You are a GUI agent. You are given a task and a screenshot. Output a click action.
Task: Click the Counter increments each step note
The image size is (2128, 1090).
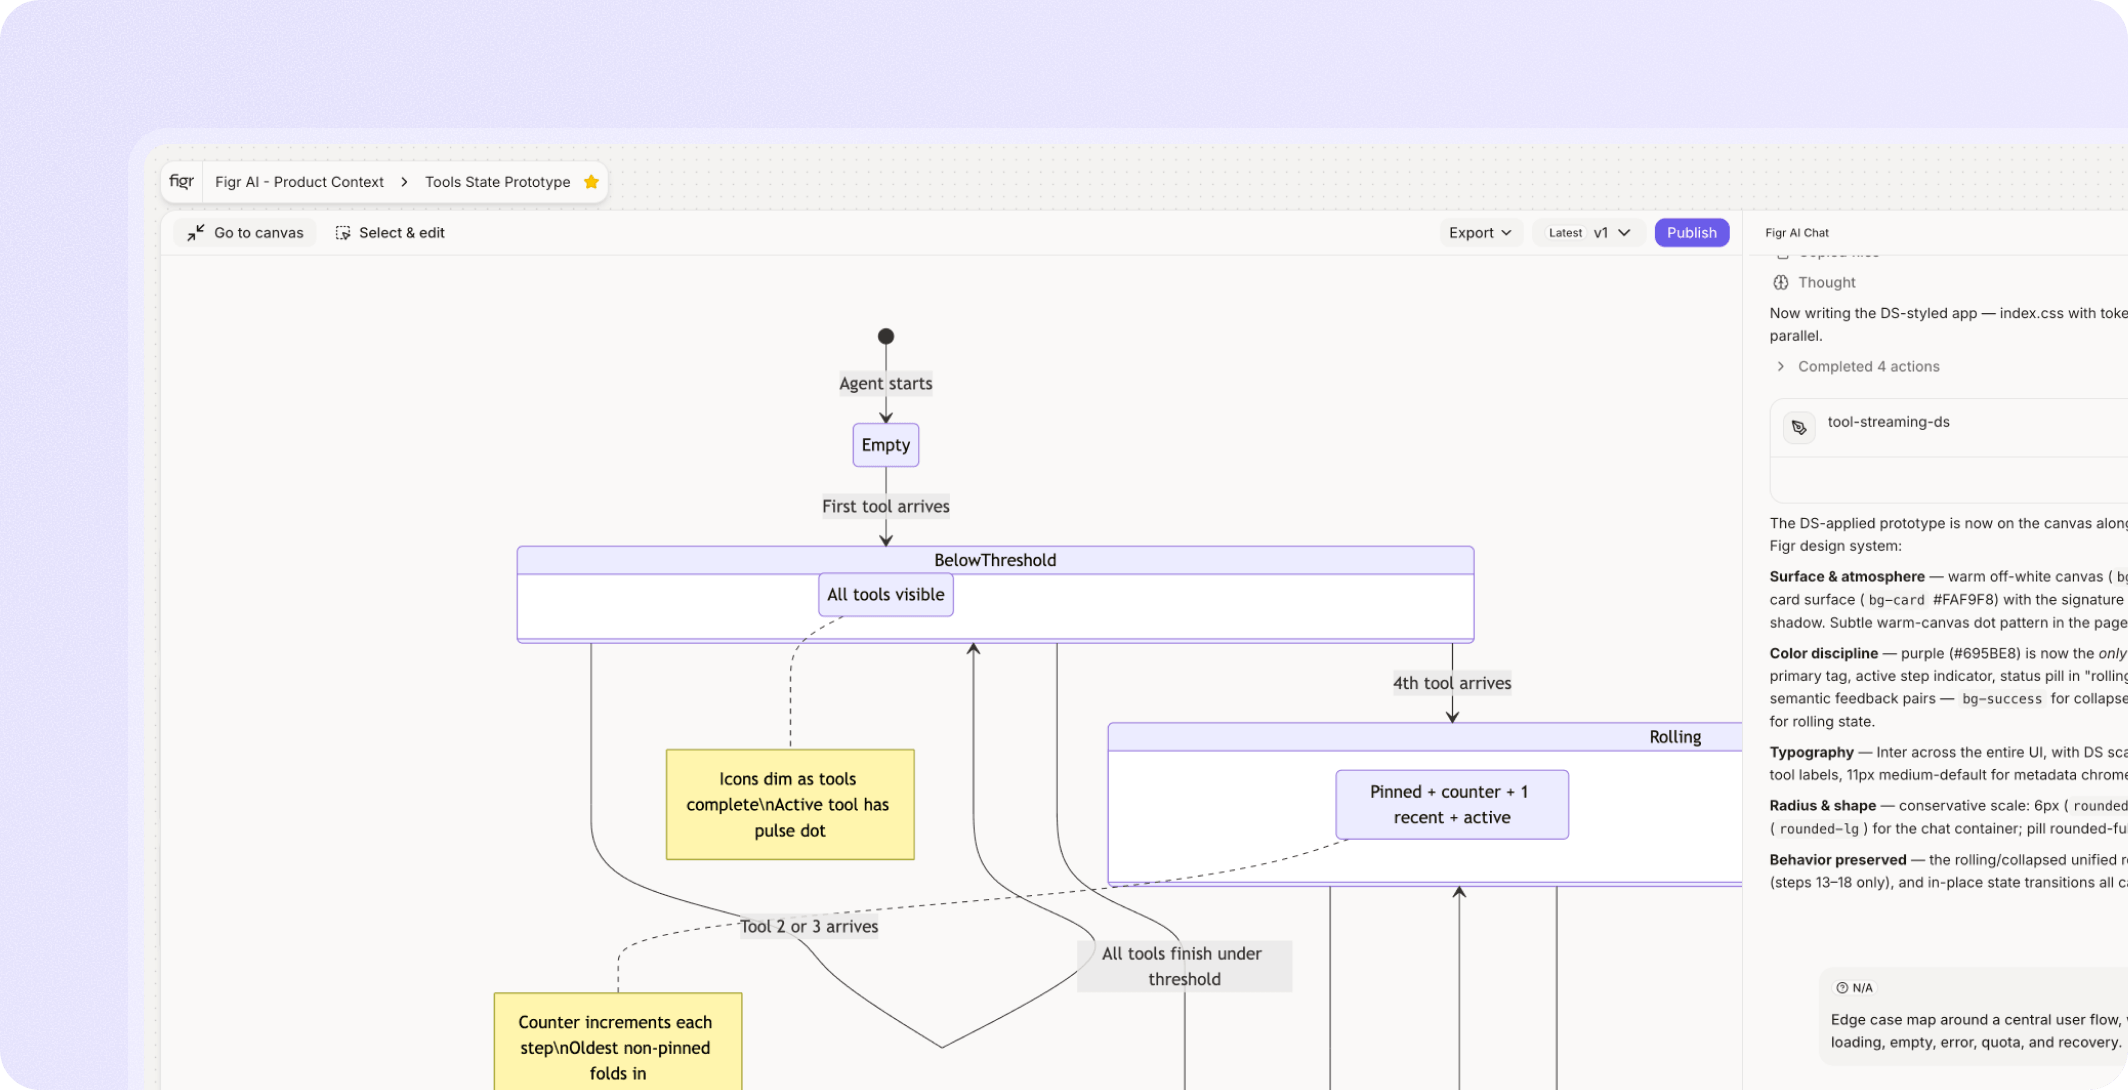tap(618, 1041)
